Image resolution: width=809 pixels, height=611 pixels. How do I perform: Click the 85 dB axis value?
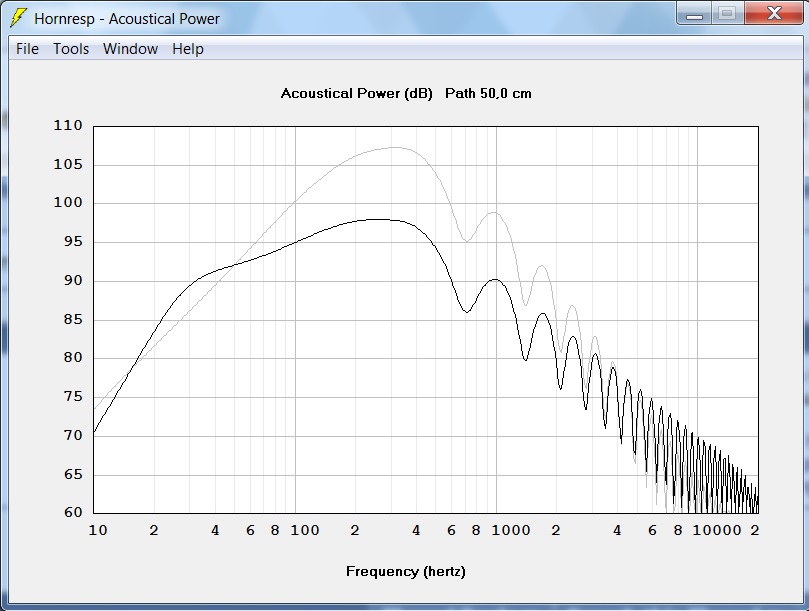click(73, 319)
